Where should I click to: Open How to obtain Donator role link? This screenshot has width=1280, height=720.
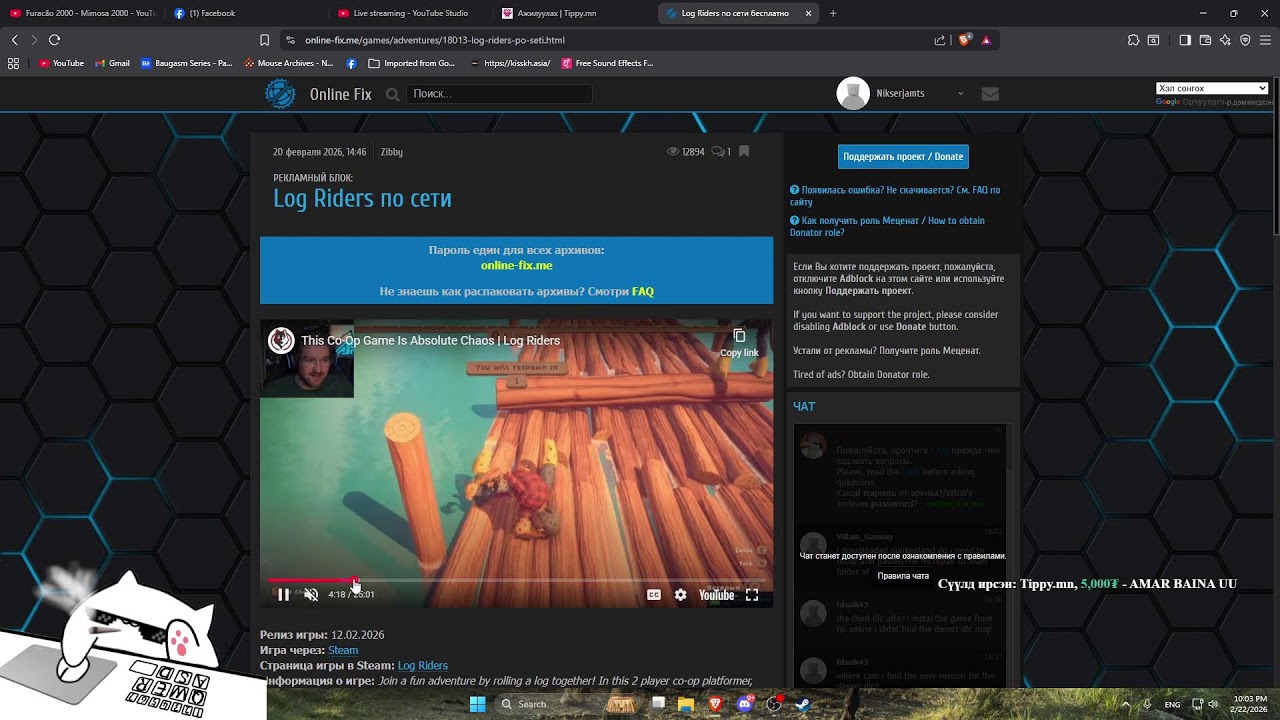(x=887, y=227)
